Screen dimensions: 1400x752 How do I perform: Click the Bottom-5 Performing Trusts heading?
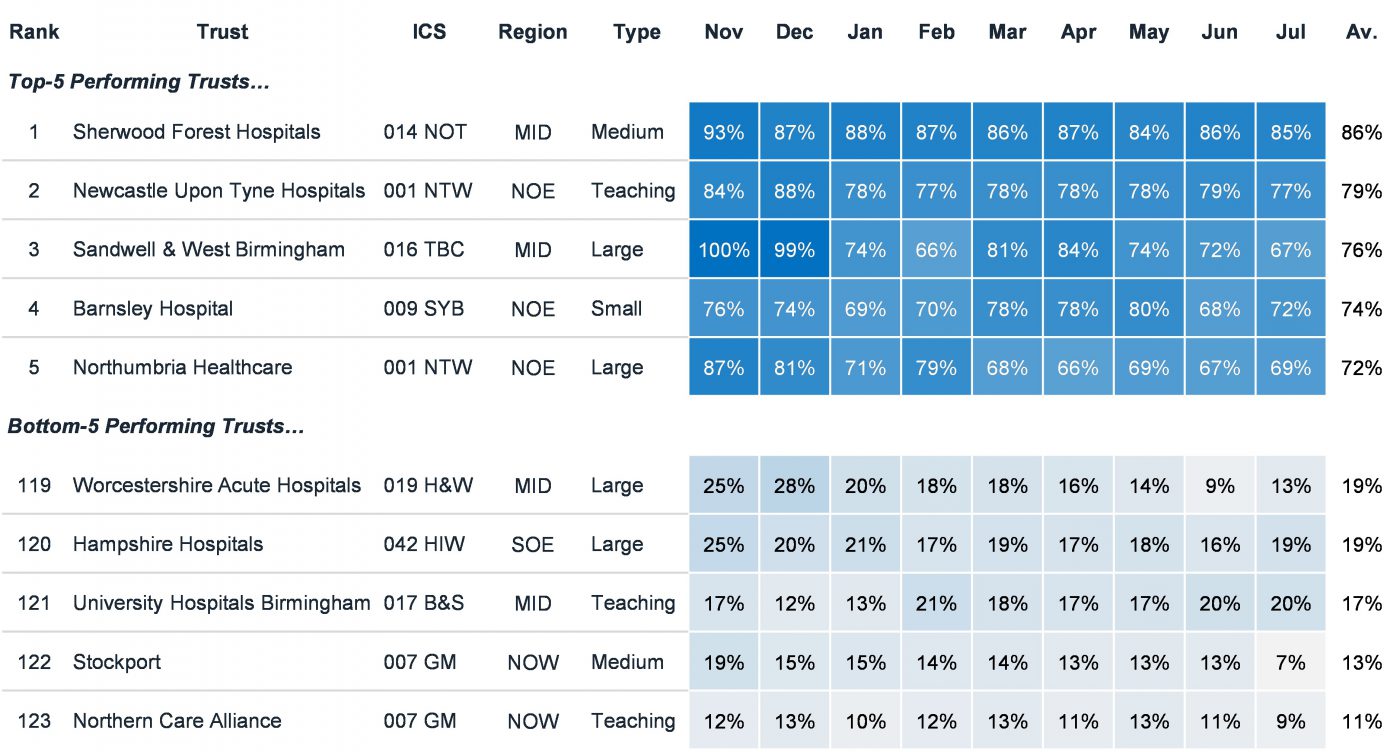(156, 427)
